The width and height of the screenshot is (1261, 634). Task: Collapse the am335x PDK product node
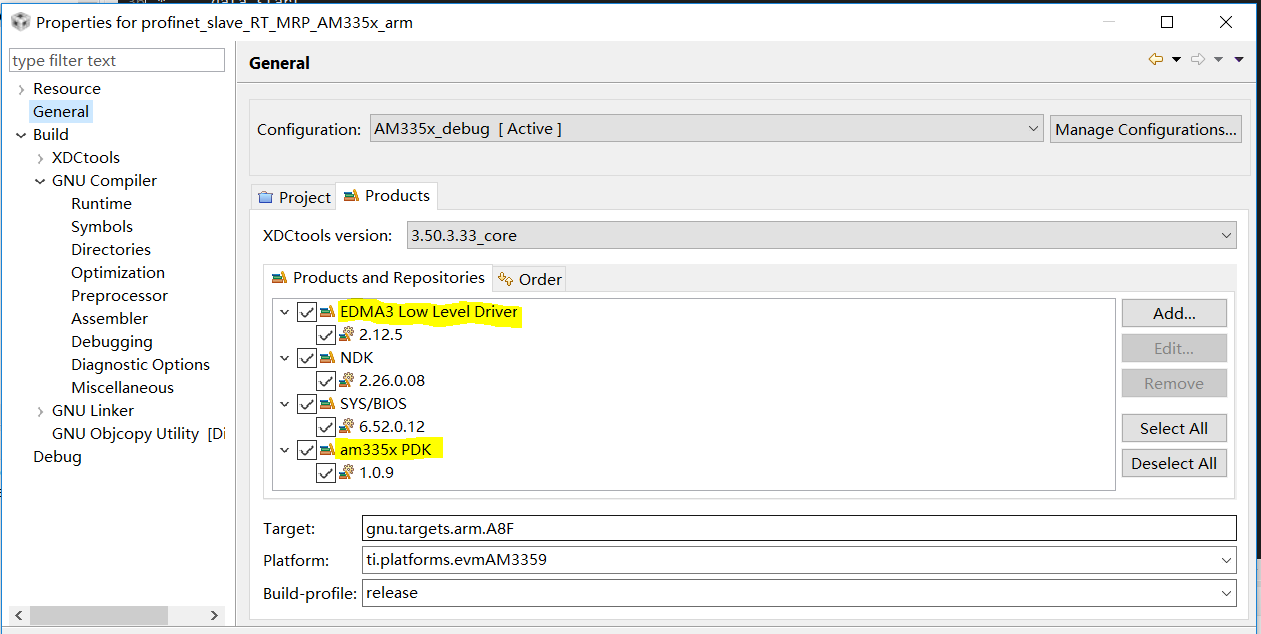(x=285, y=450)
